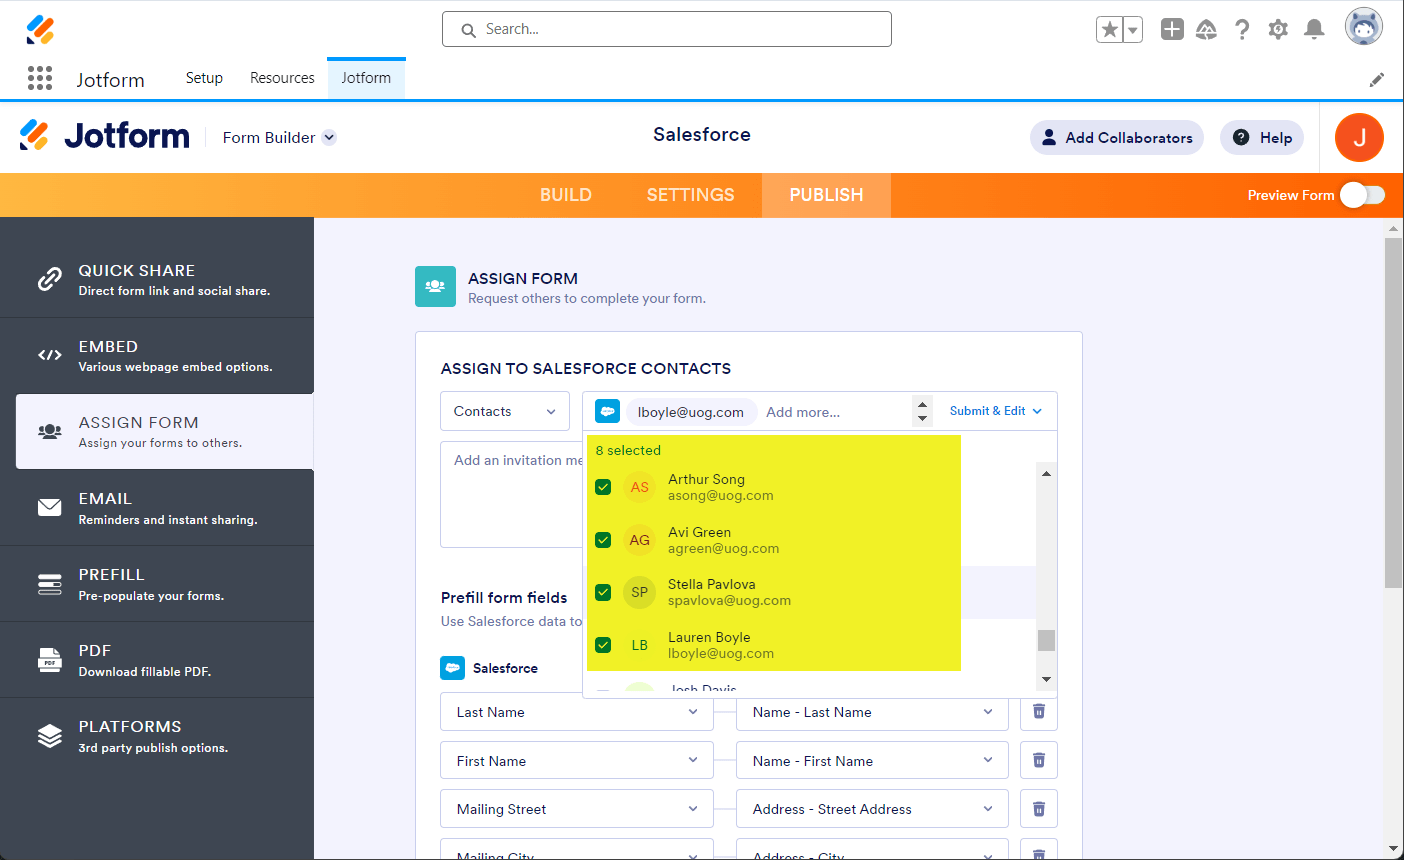
Task: Click the page vertical scrollbar thumb
Action: point(1393,413)
